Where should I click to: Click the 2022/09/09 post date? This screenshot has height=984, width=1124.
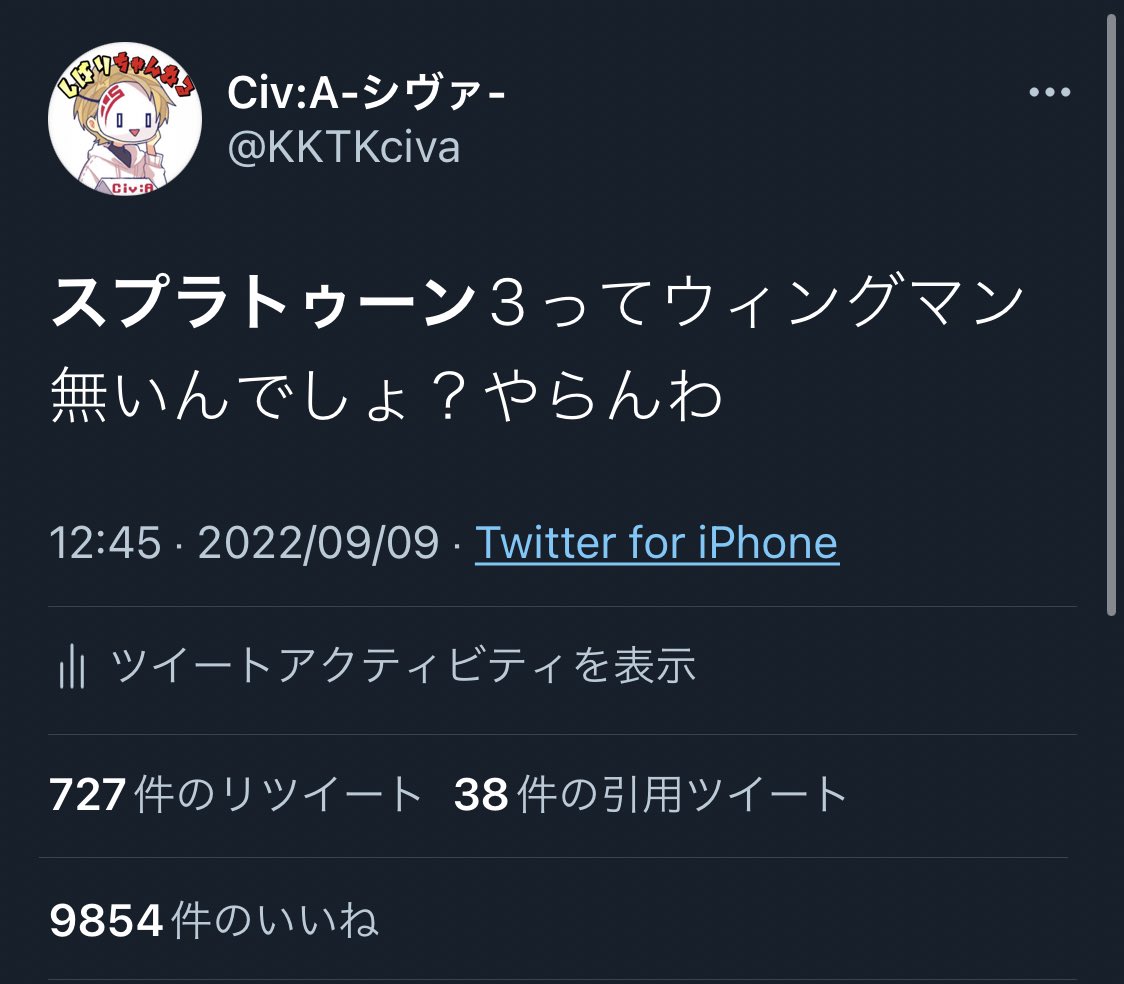click(x=318, y=543)
